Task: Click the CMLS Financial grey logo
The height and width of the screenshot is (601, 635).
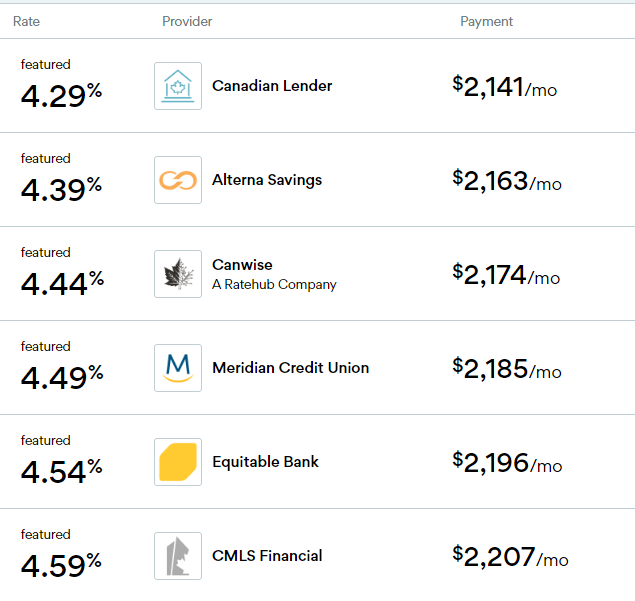Action: coord(178,556)
